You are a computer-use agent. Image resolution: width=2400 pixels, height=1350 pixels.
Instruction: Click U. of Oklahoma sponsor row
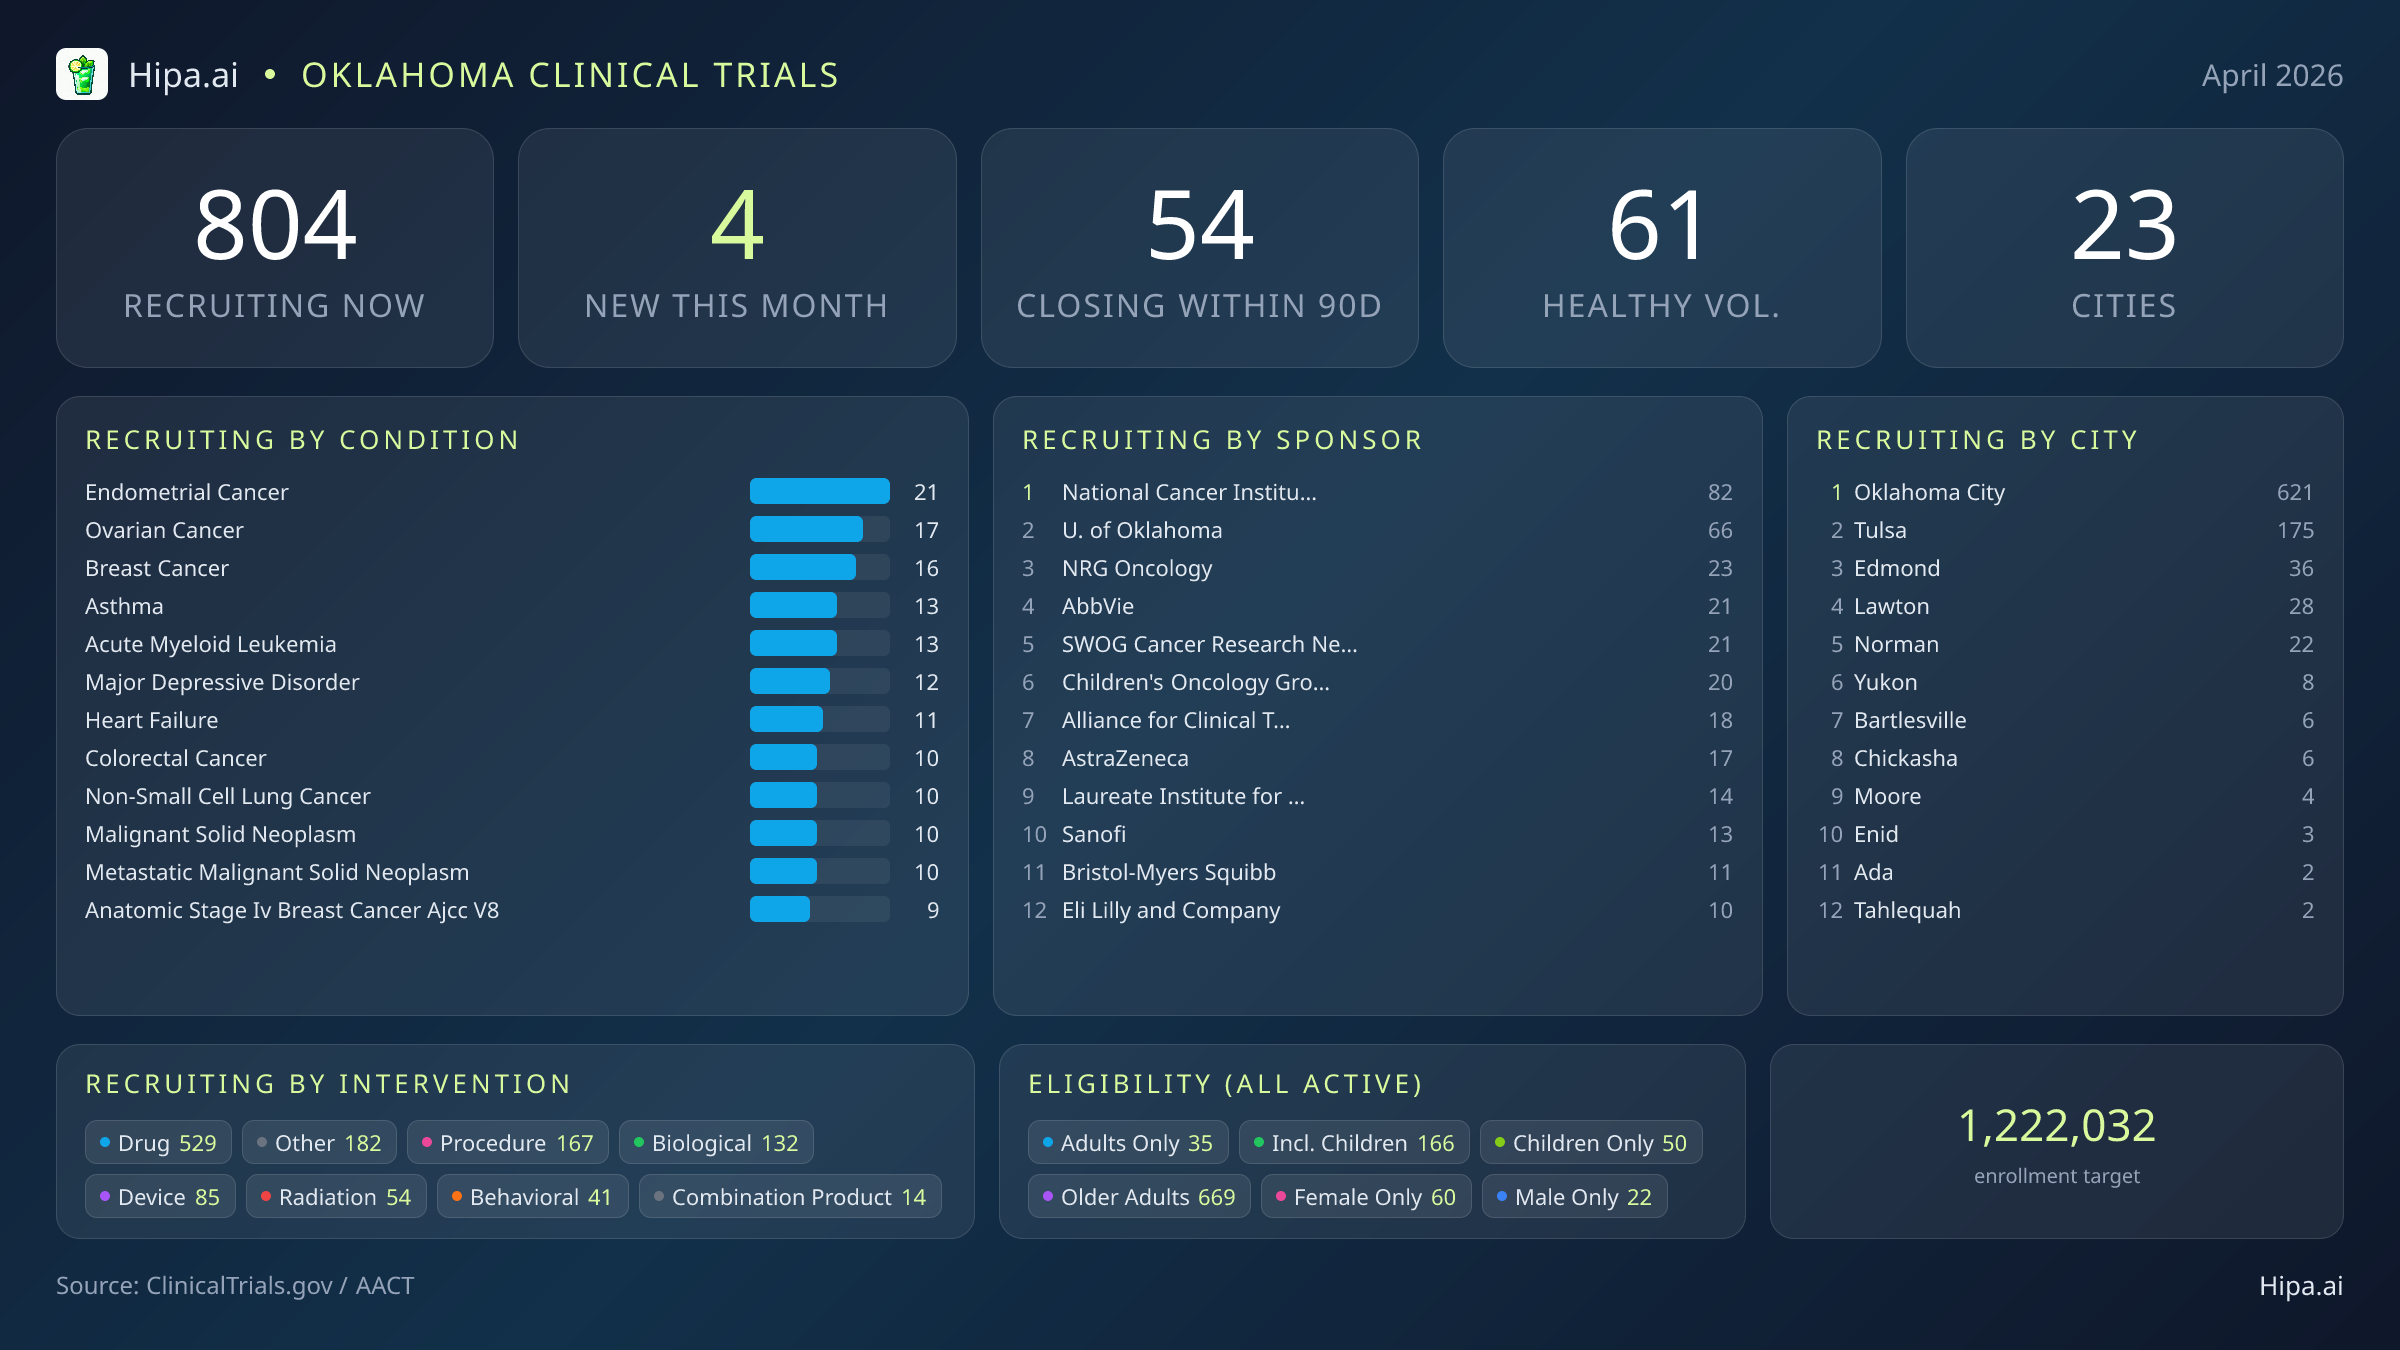coord(1377,530)
